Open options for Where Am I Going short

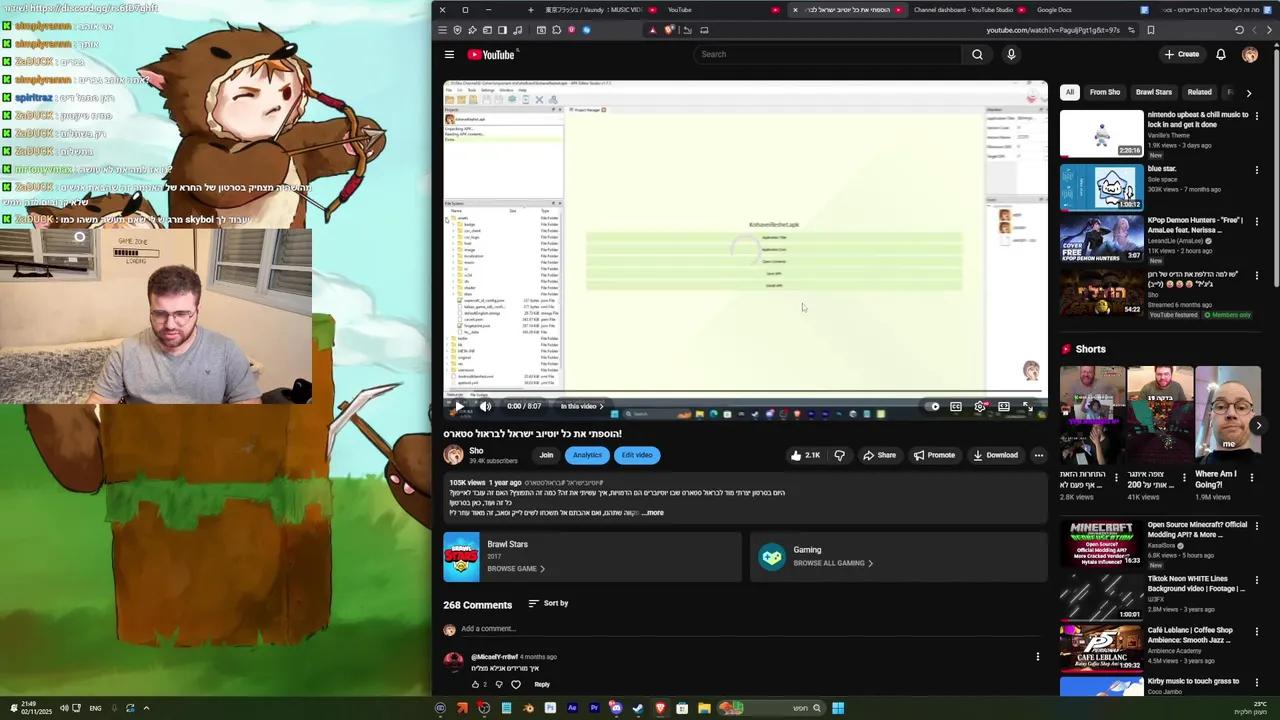point(1252,478)
